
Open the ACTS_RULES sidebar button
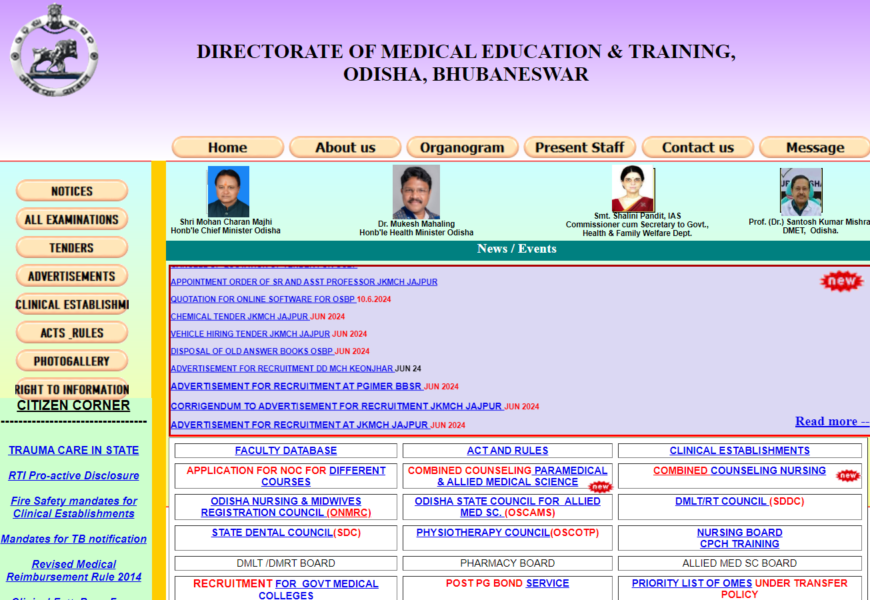pos(72,332)
